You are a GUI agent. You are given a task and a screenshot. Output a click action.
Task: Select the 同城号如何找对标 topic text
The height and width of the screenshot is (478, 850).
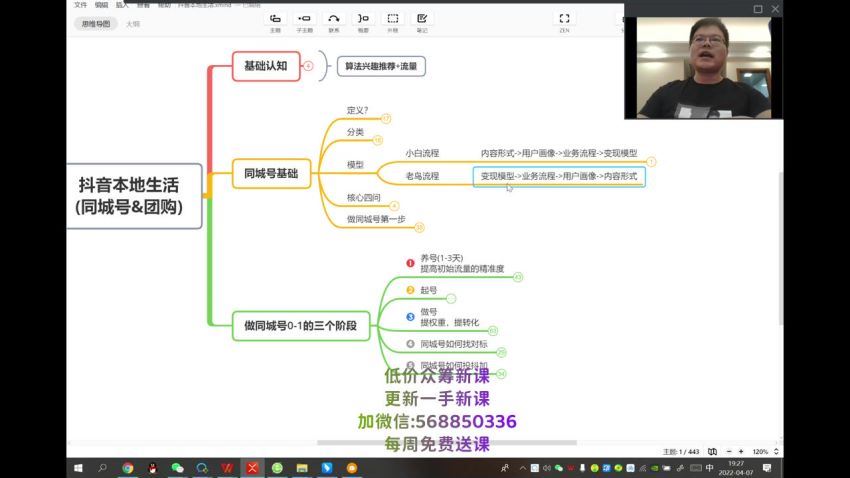[x=454, y=344]
